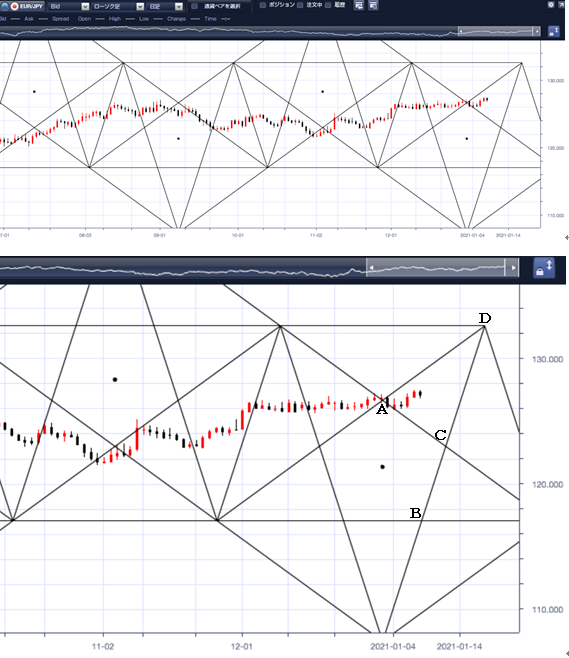This screenshot has width=569, height=658.
Task: Open the 日足 timeframe dropdown
Action: (x=179, y=6)
